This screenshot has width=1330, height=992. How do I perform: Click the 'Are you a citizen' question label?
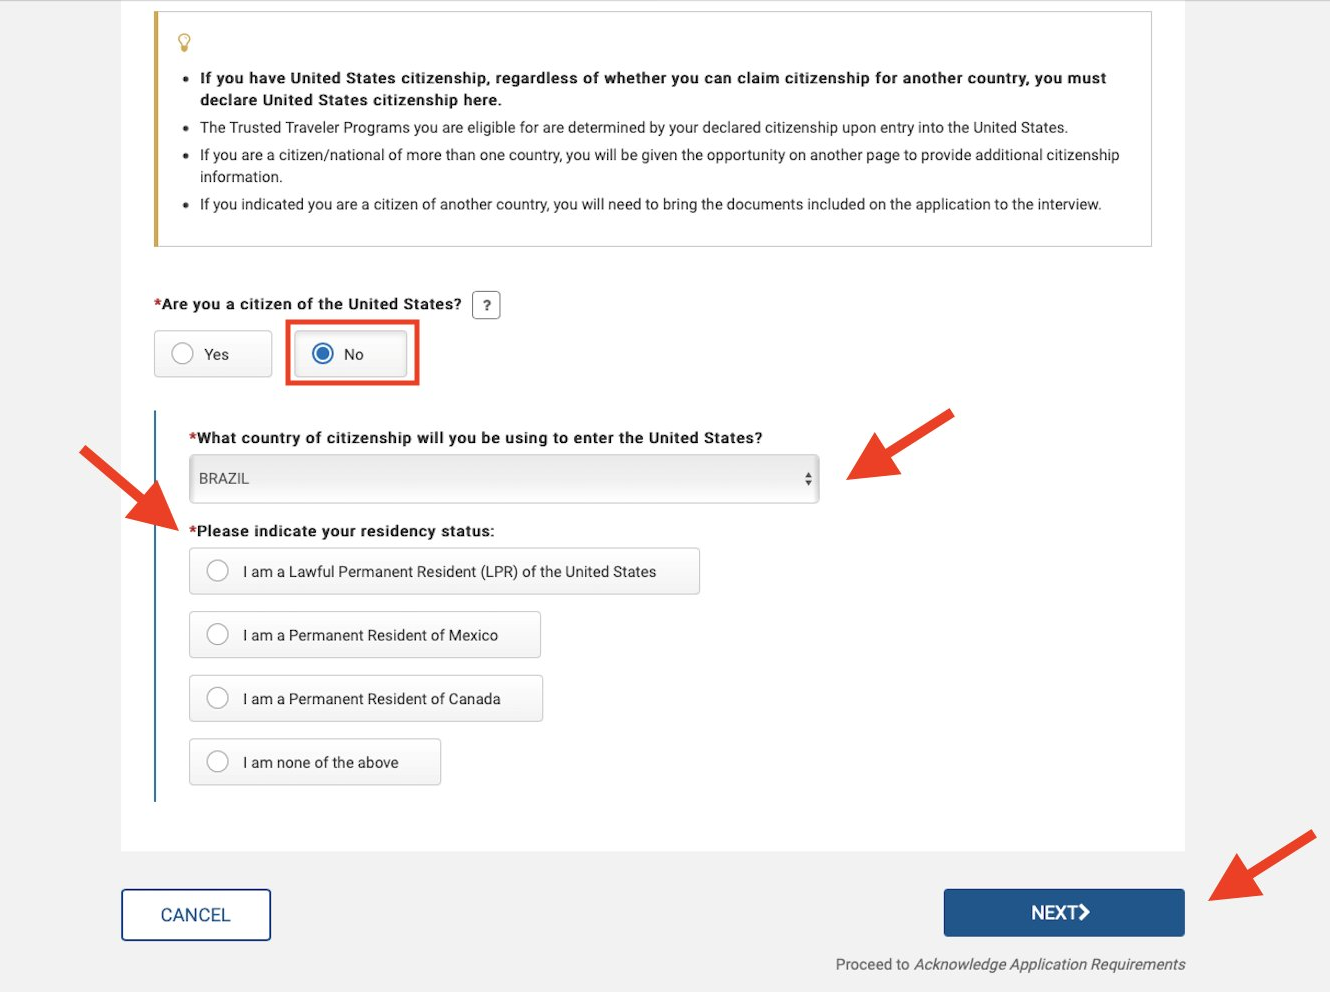(311, 304)
